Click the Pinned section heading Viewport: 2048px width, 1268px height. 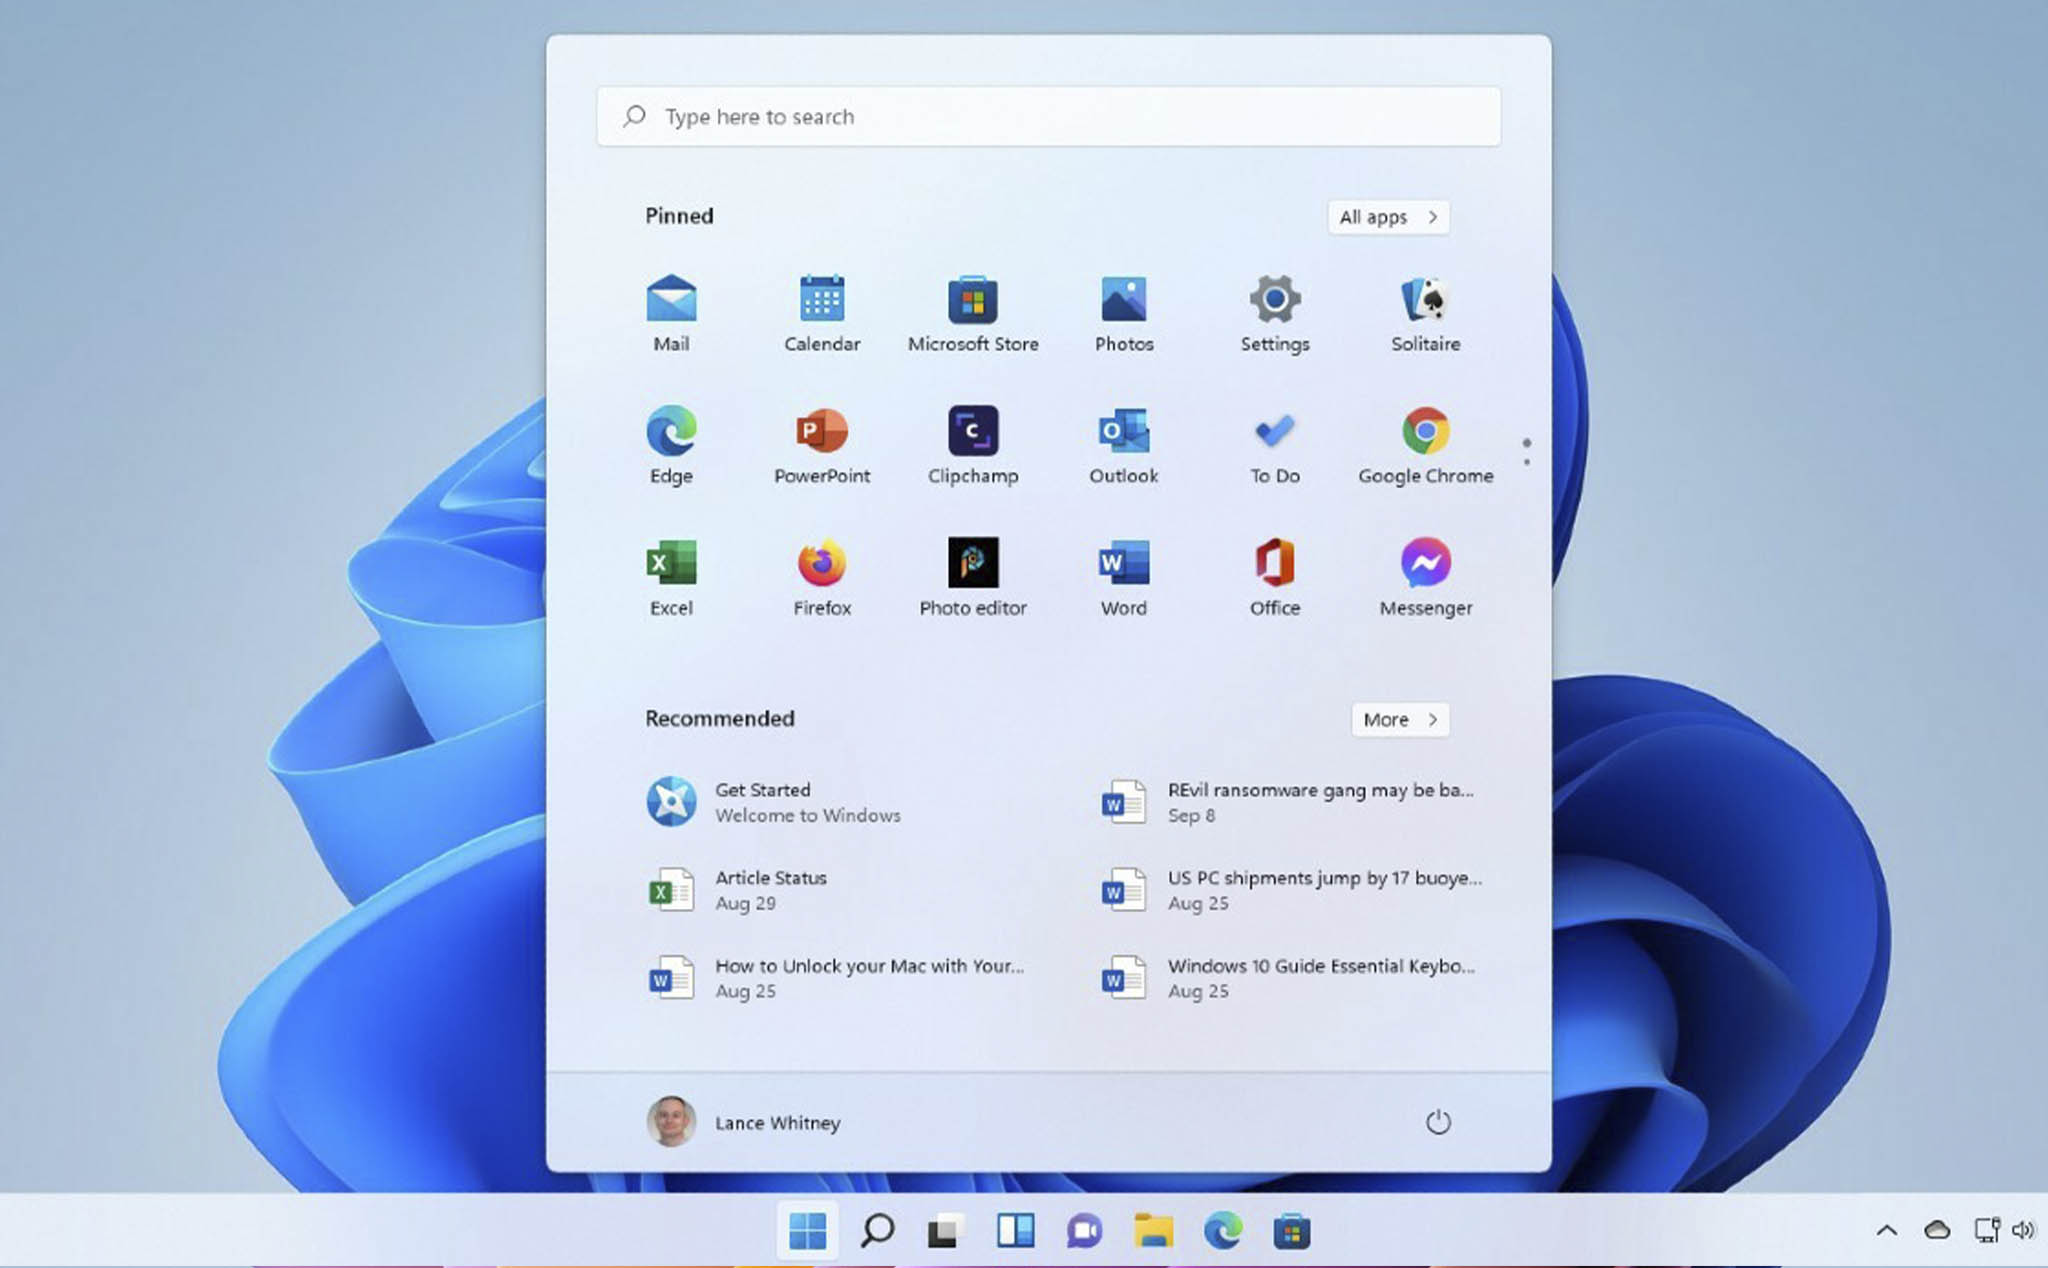tap(679, 216)
